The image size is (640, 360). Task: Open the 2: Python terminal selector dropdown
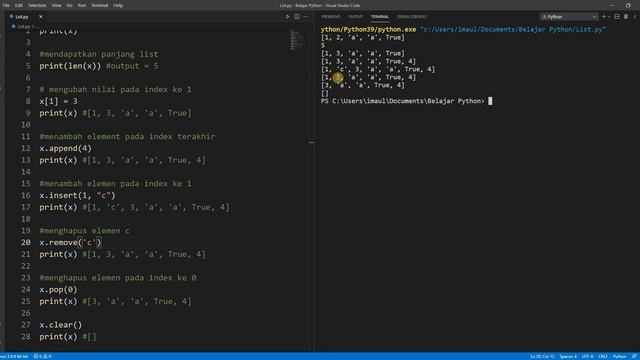coord(569,17)
